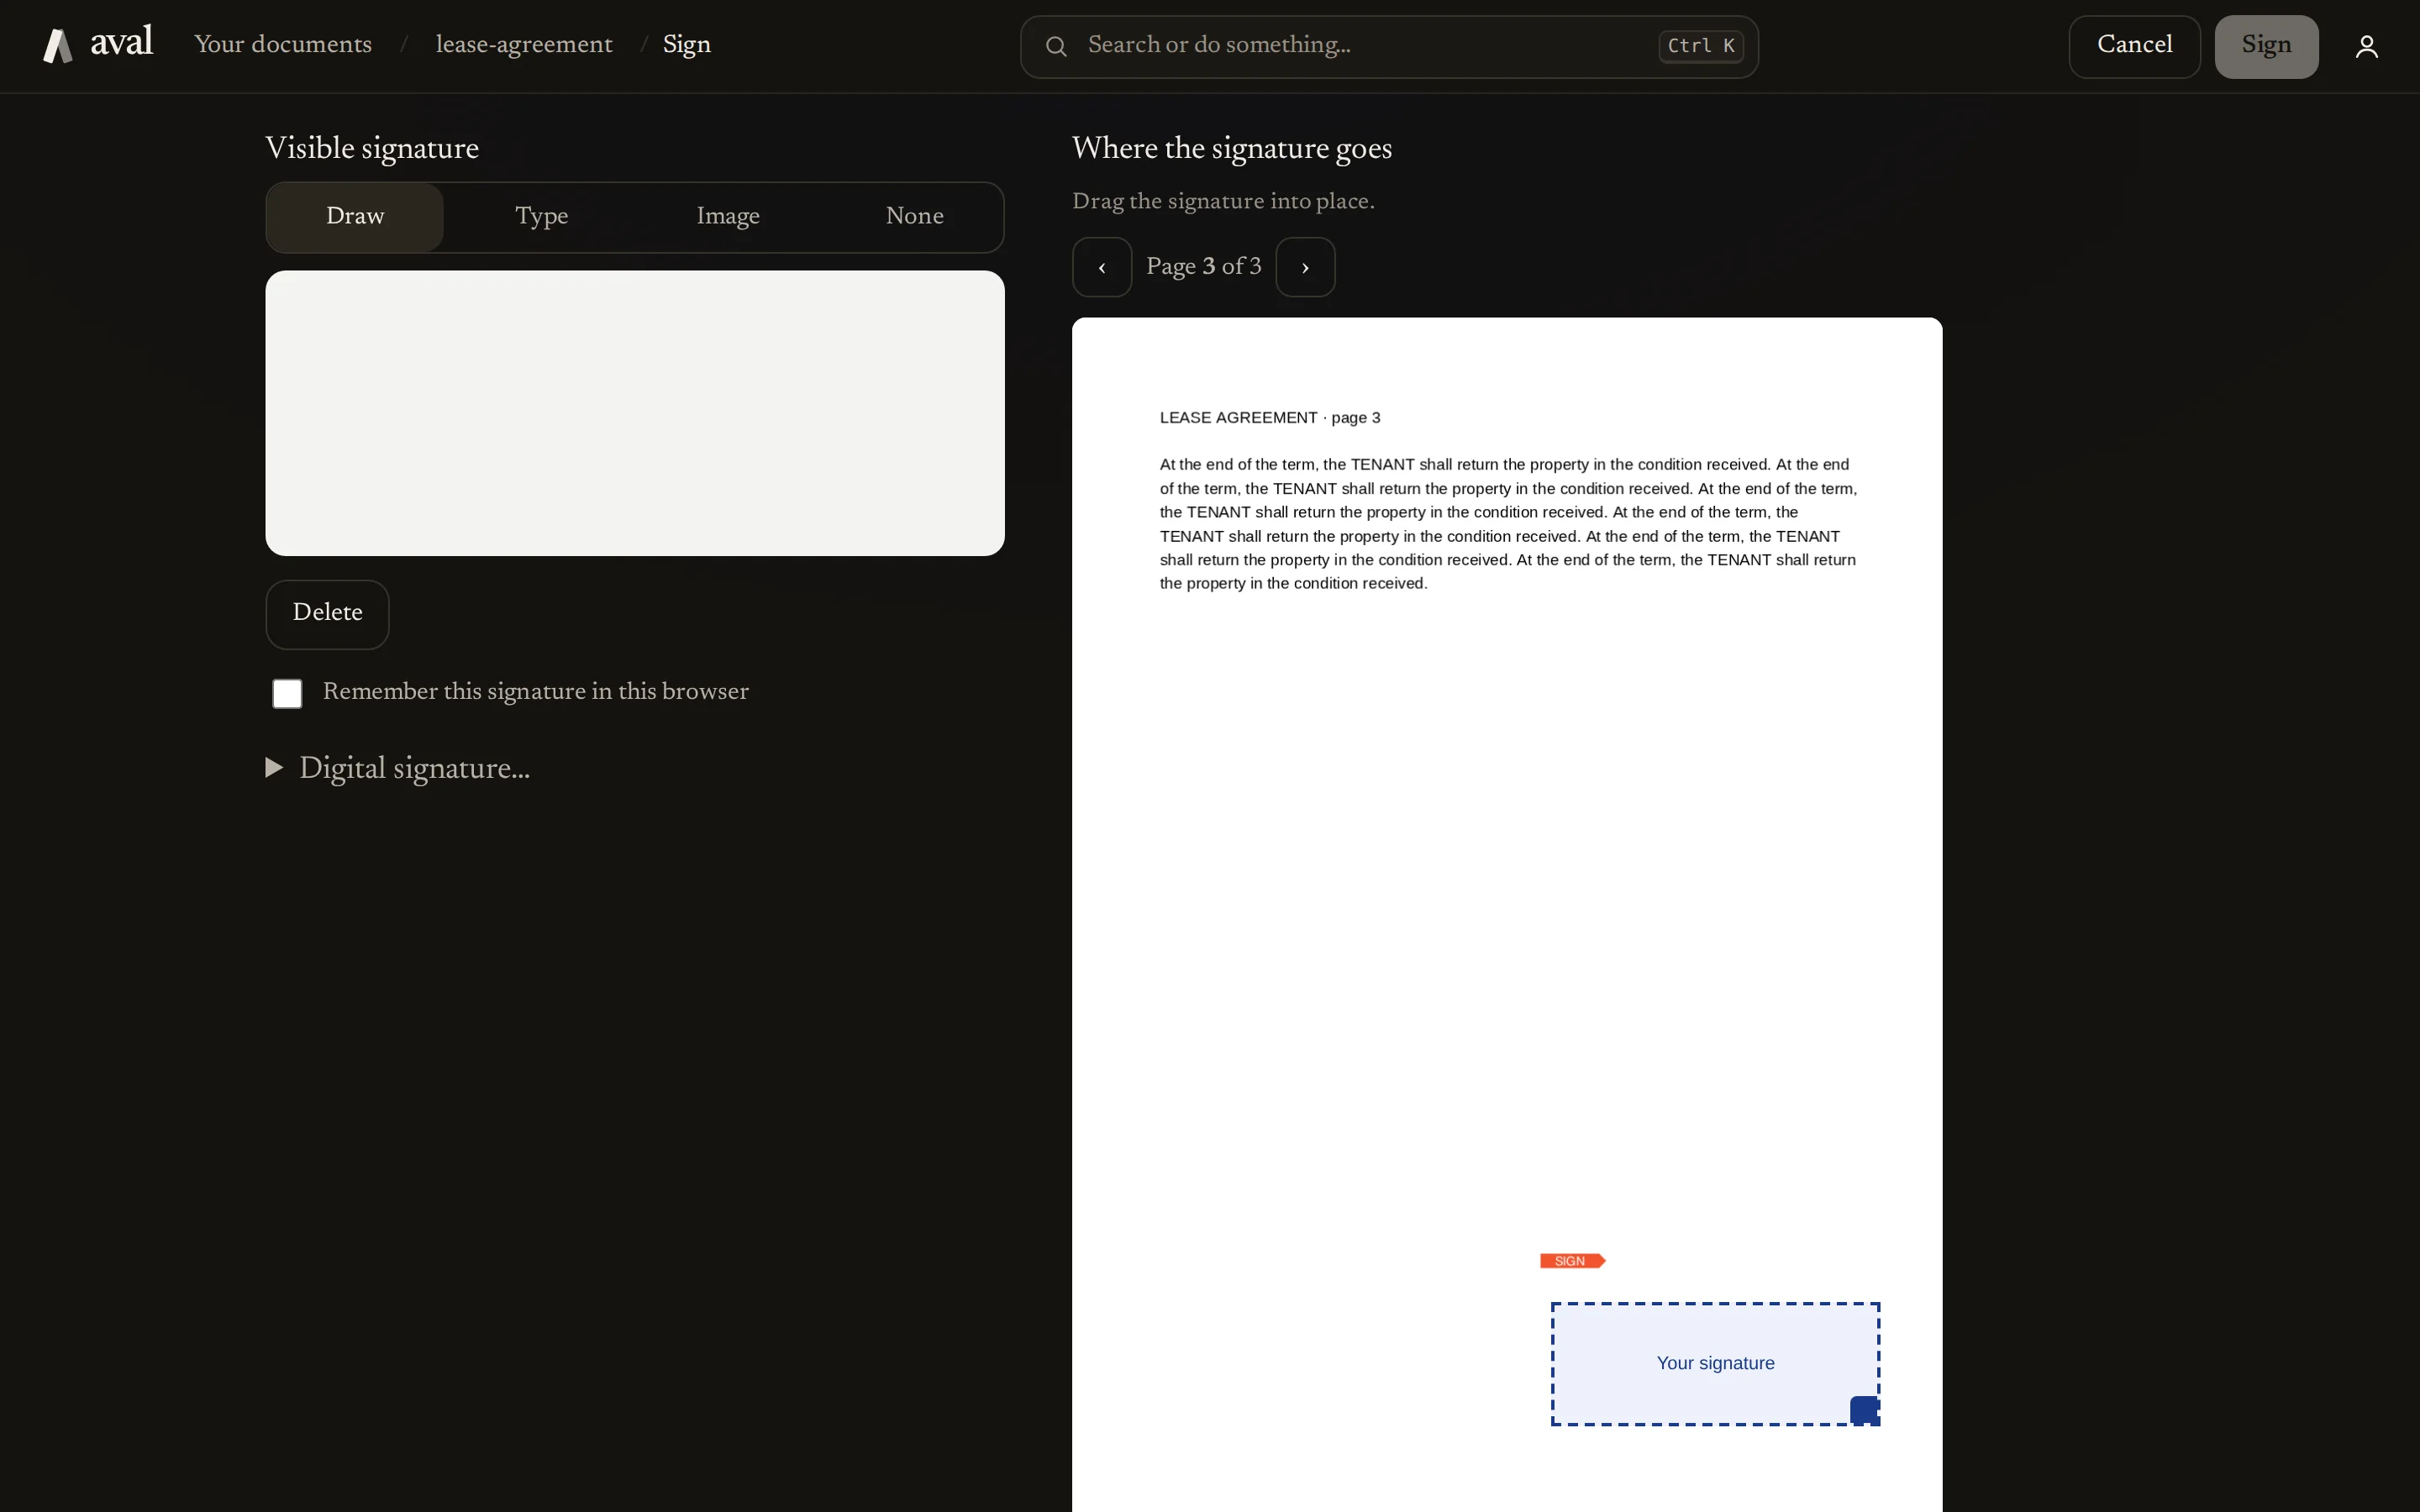Click Drag the signature into place text
Viewport: 2420px width, 1512px height.
pos(1223,202)
